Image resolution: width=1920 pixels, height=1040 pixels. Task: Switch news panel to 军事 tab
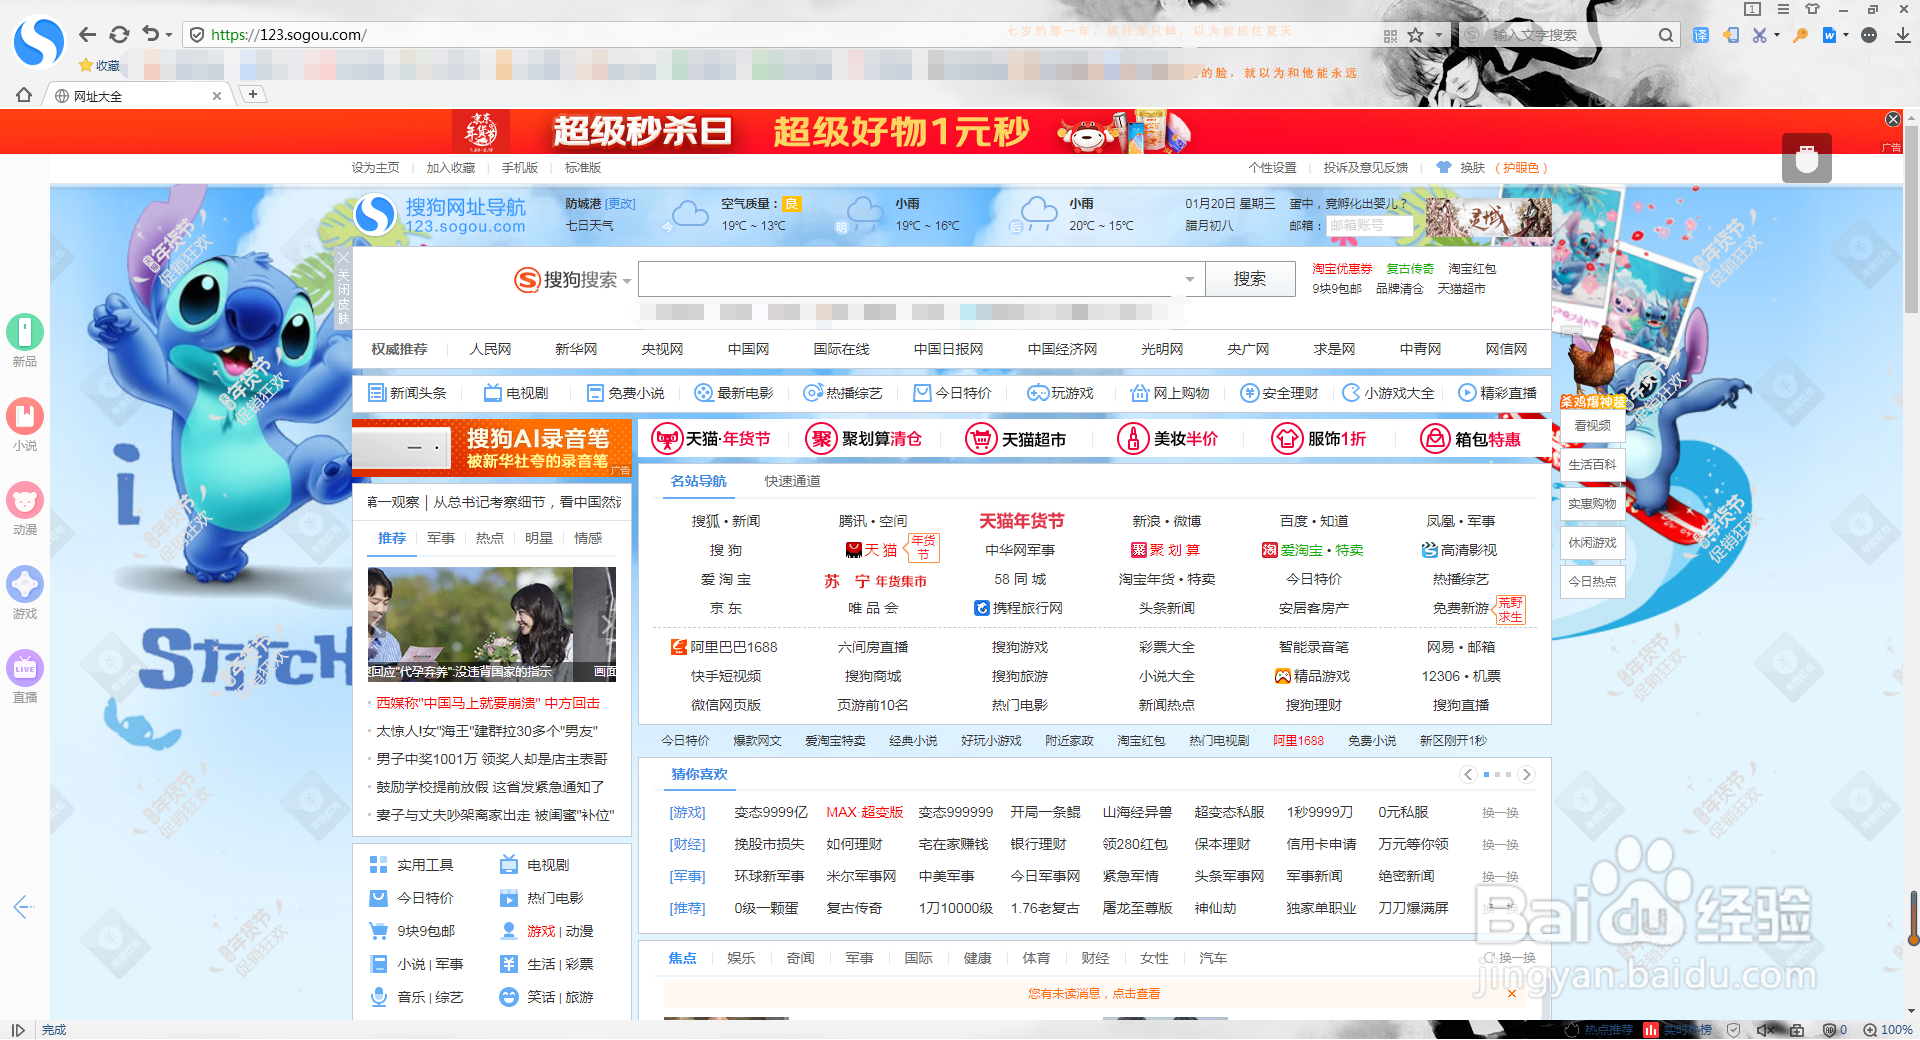click(x=441, y=538)
